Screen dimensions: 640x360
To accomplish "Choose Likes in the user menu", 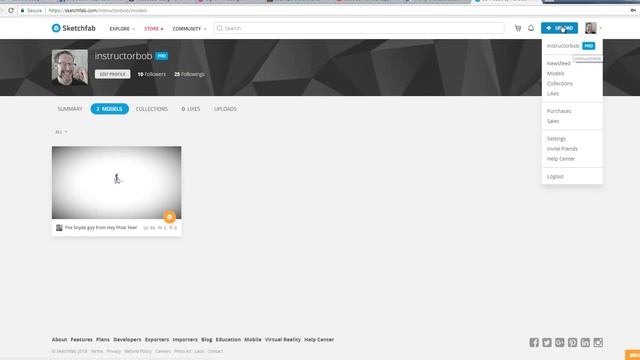I will [553, 93].
